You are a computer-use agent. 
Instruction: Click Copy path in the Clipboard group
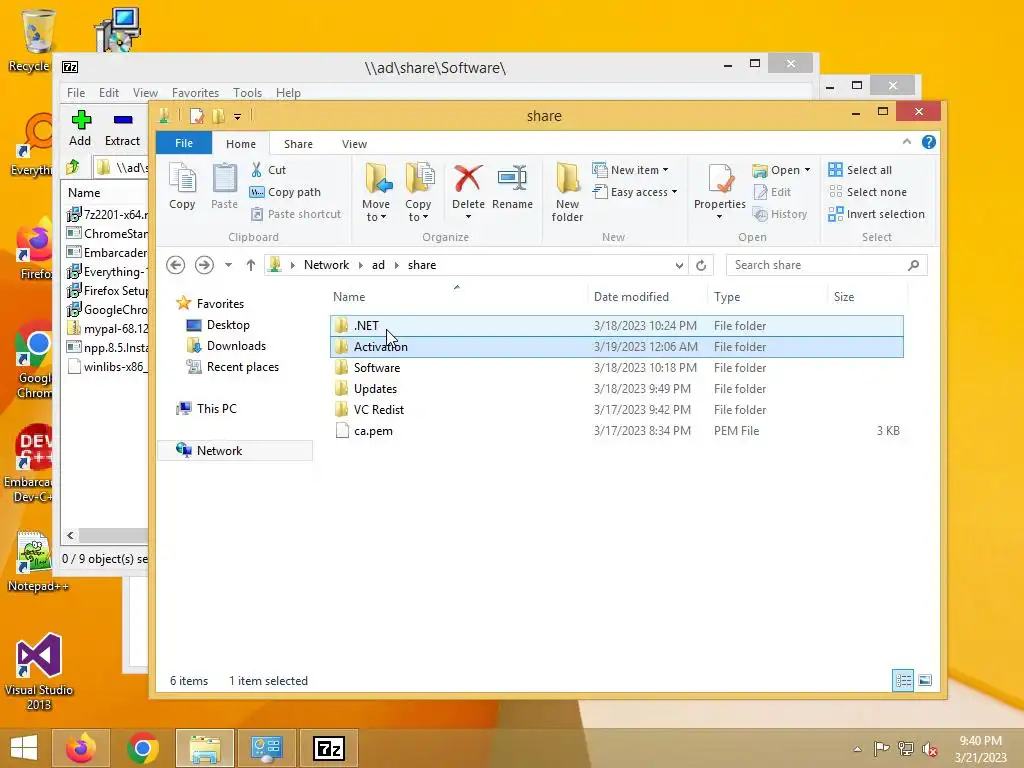coord(285,192)
